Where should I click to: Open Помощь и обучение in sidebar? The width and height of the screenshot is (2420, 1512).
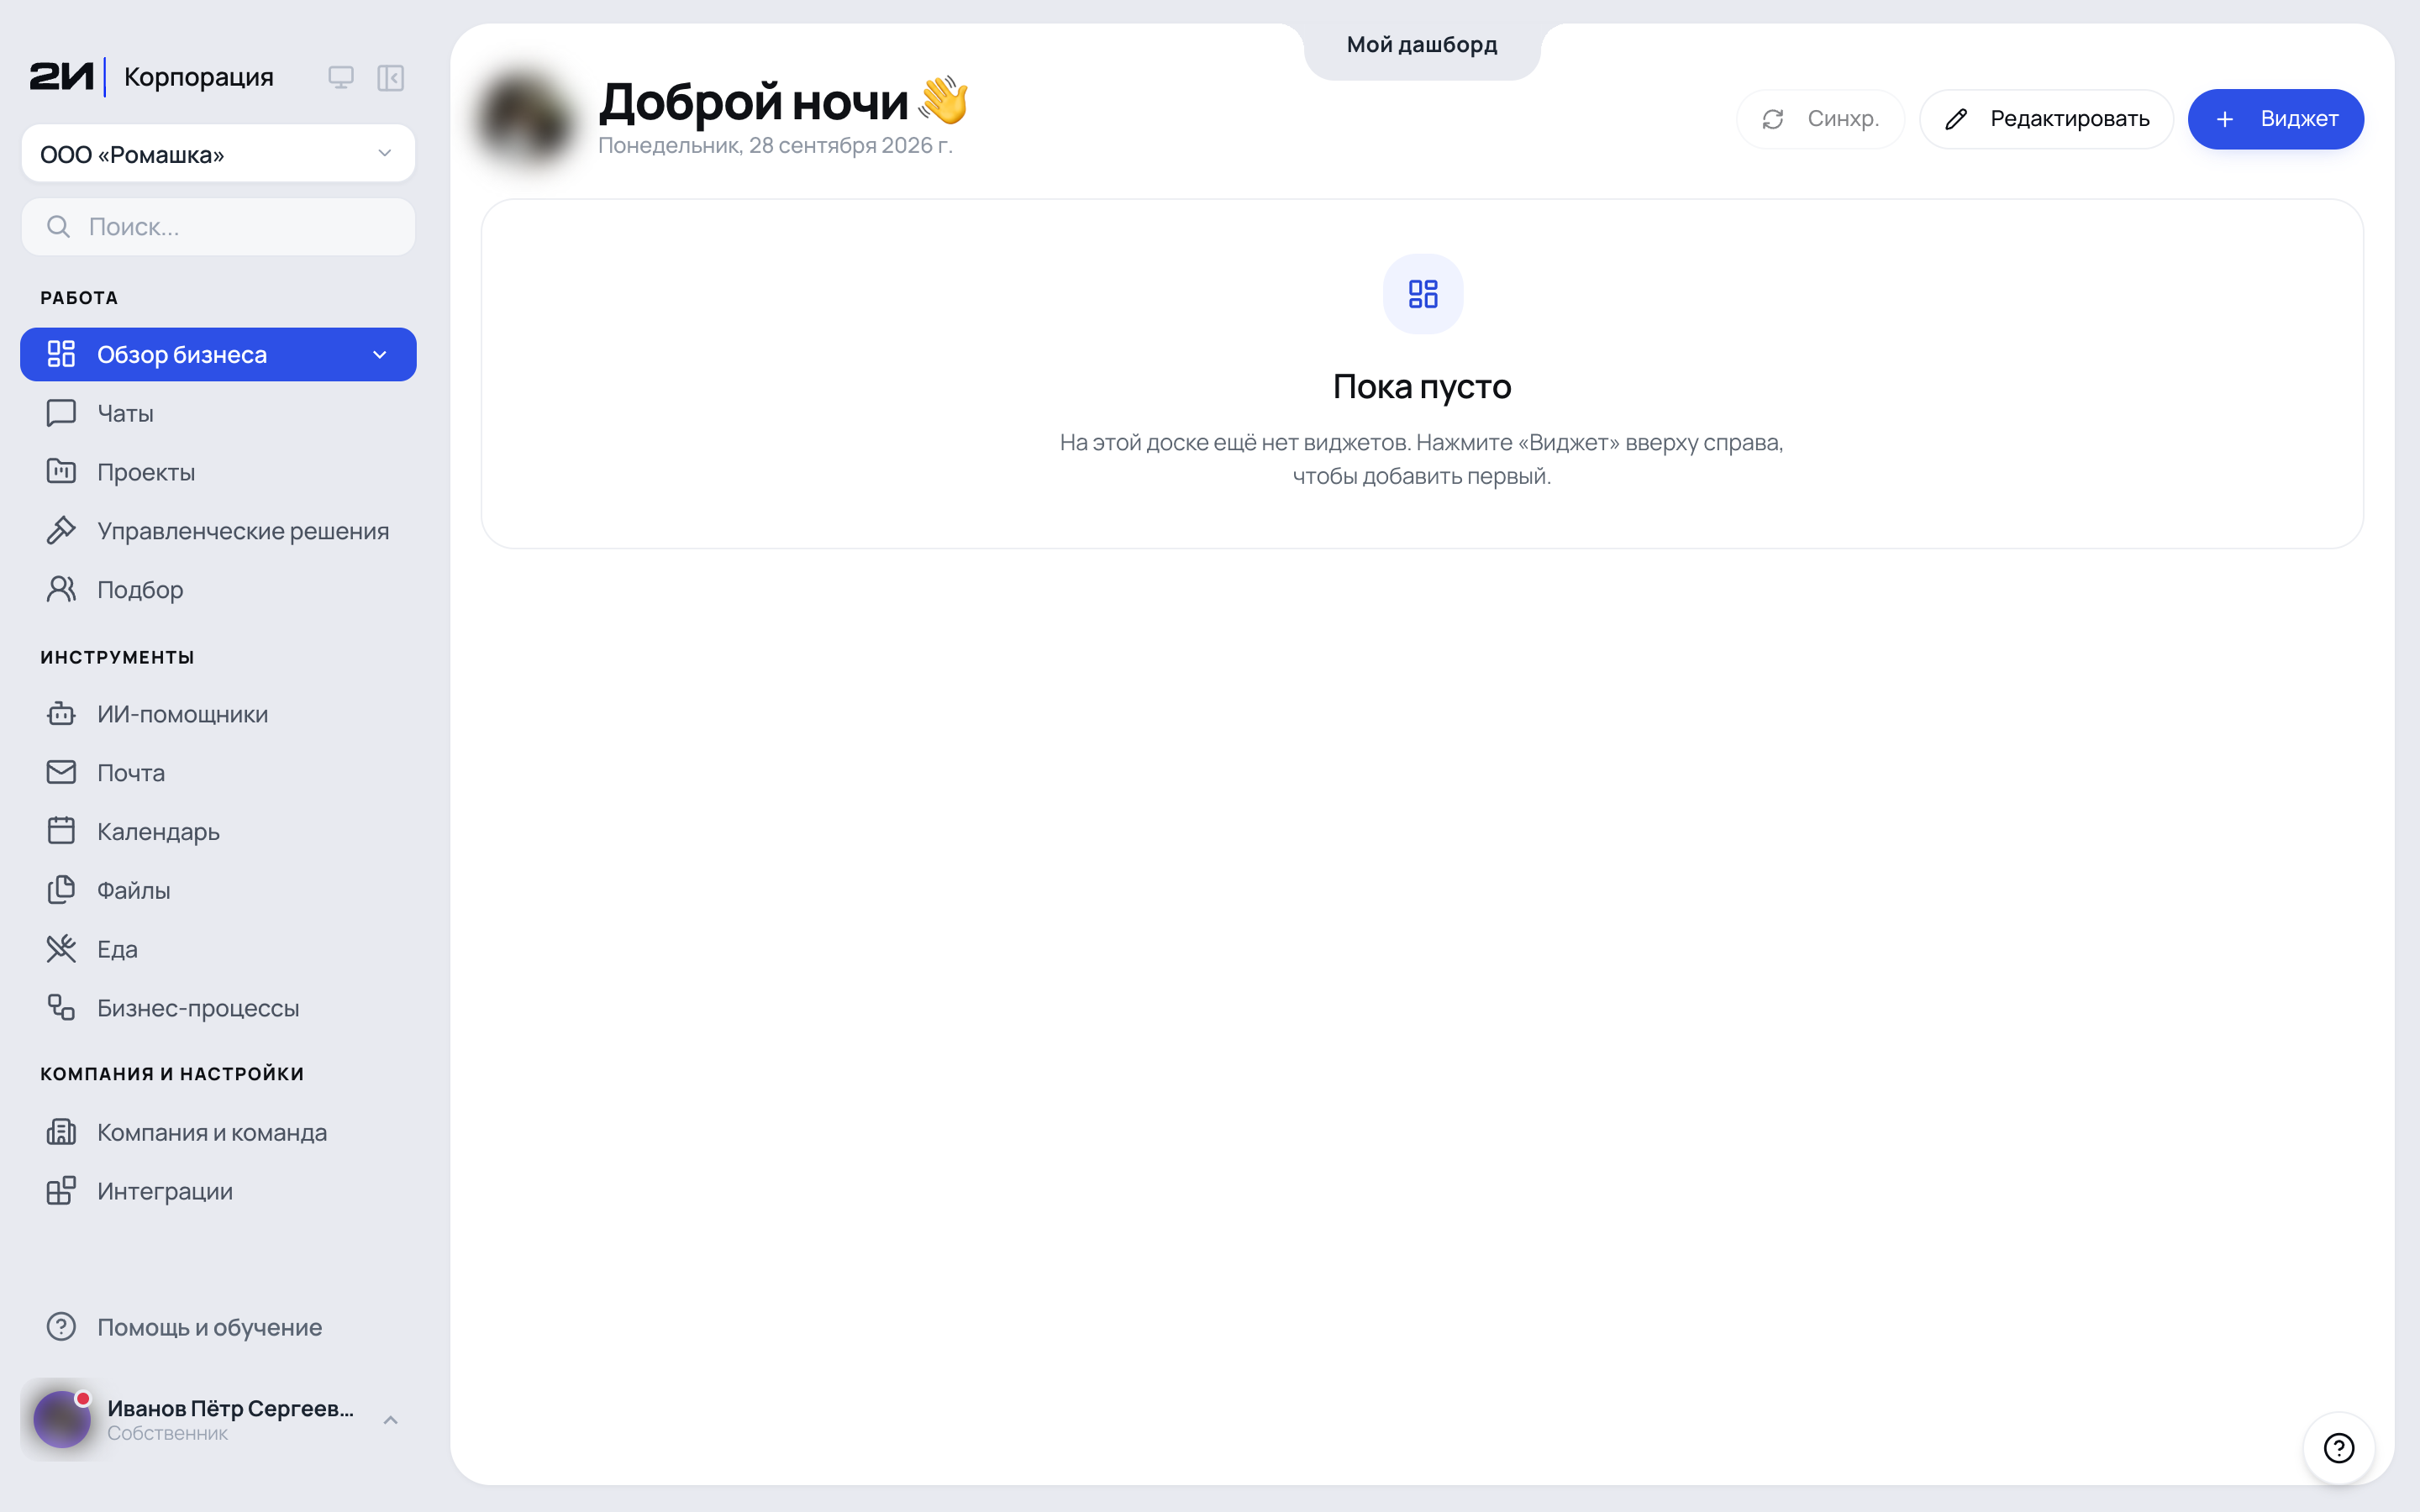coord(218,1327)
